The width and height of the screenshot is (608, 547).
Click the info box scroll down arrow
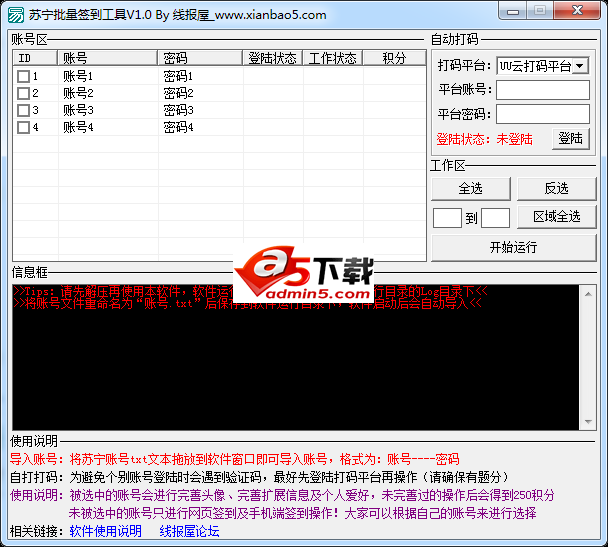[x=588, y=422]
